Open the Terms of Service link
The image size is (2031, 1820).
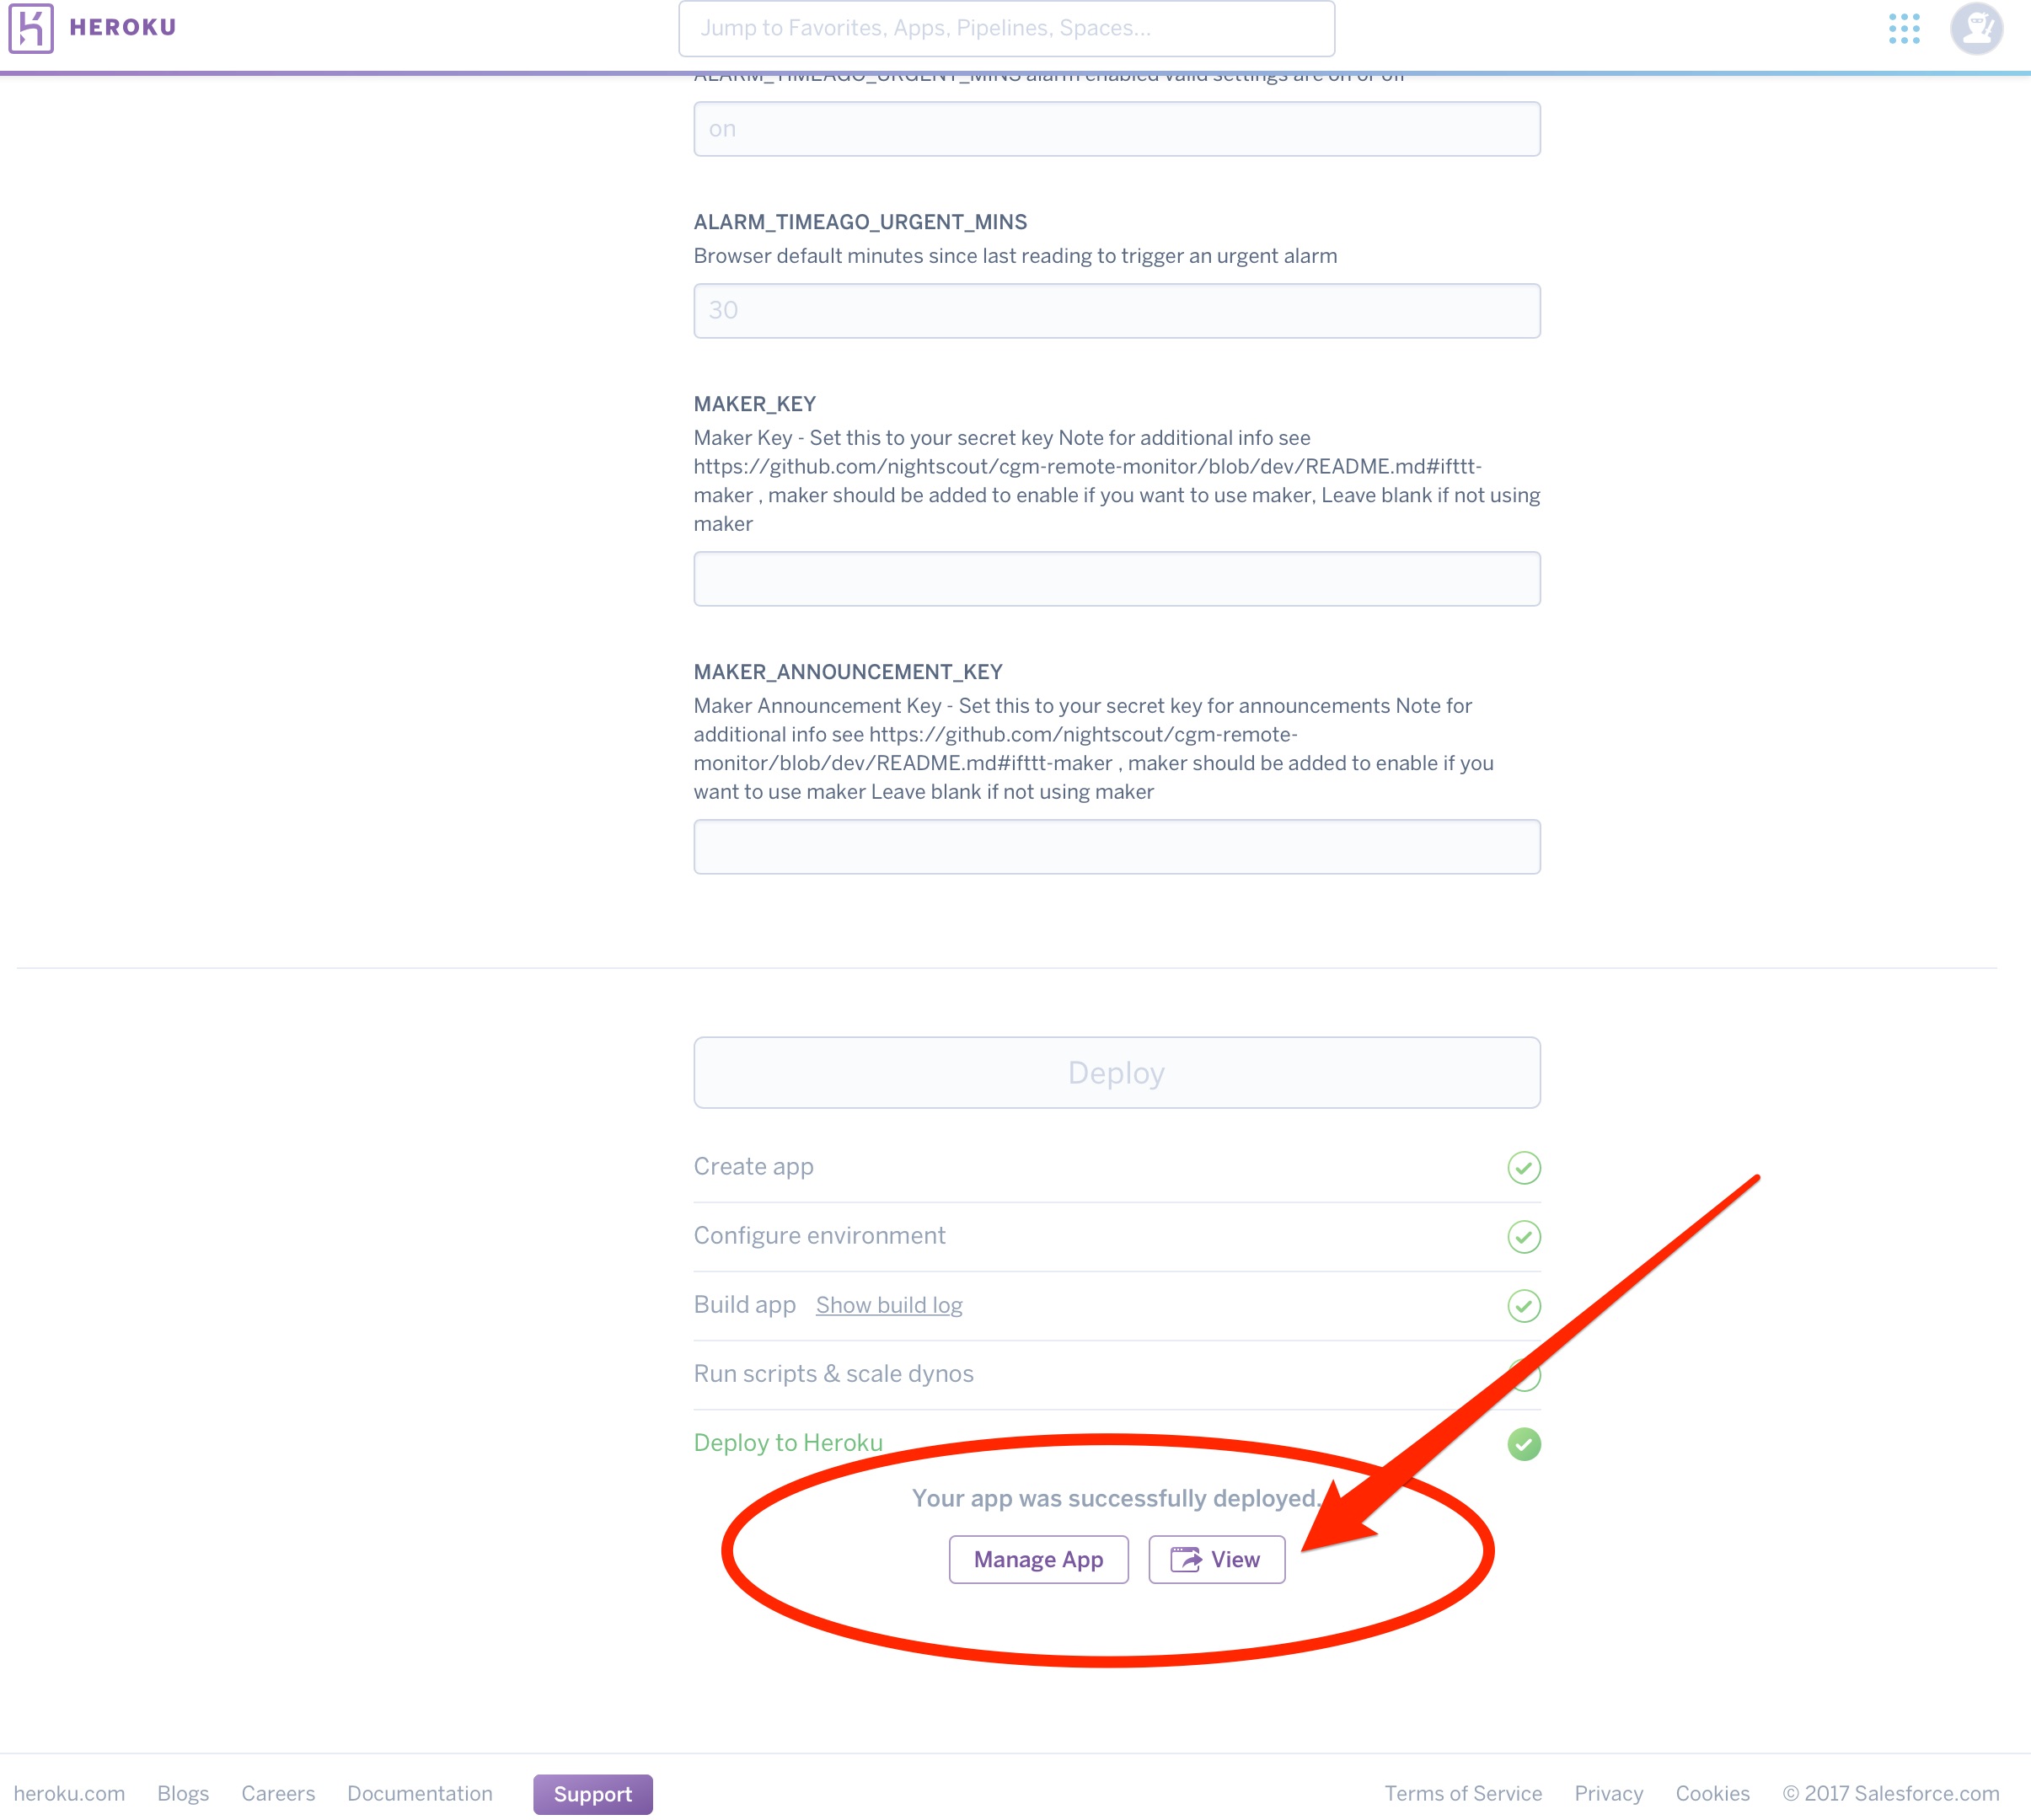[x=1462, y=1793]
